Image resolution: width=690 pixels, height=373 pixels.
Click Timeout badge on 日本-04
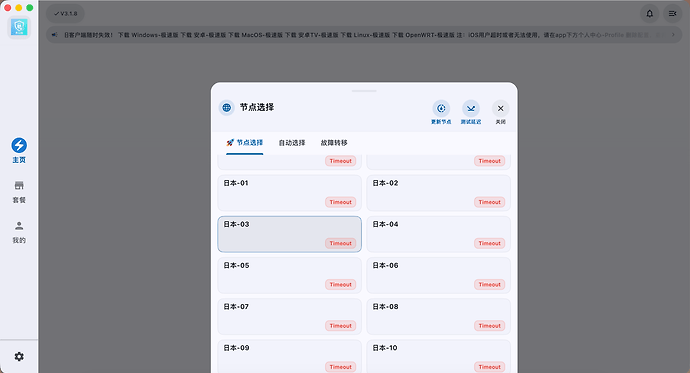click(x=490, y=243)
